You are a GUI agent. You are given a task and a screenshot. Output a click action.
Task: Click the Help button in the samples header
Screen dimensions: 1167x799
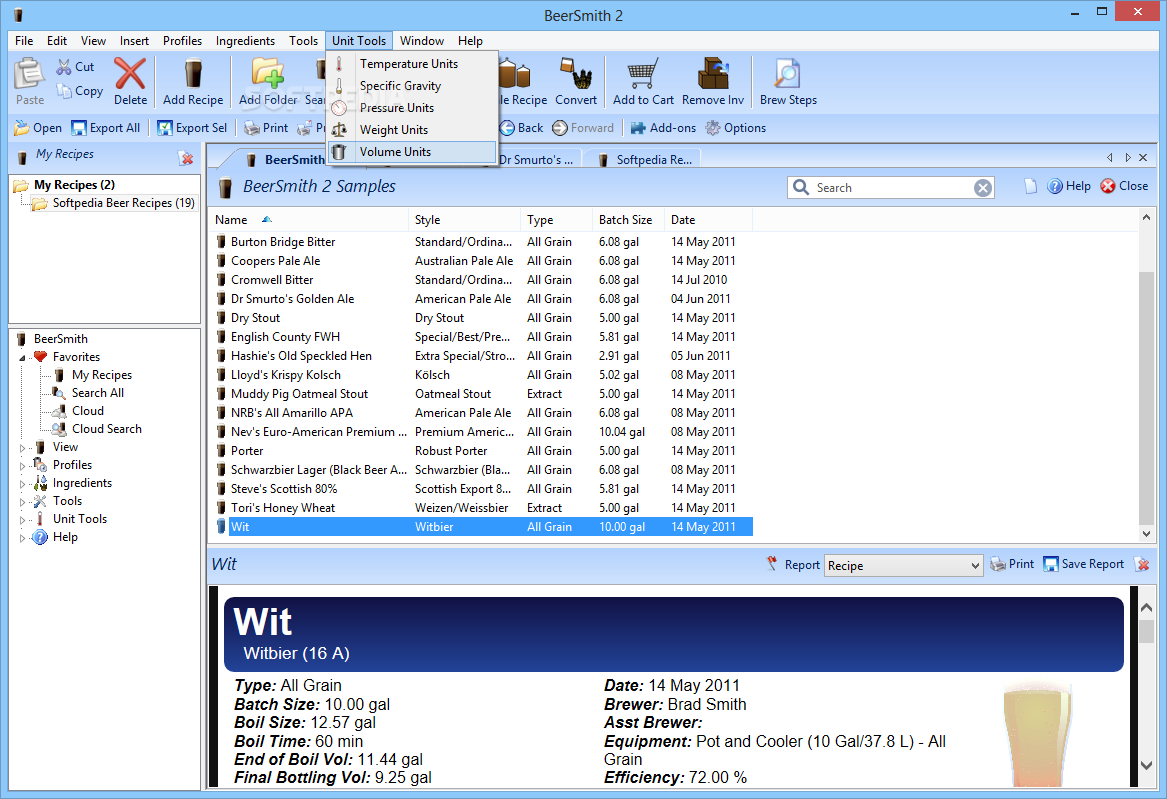pyautogui.click(x=1069, y=186)
